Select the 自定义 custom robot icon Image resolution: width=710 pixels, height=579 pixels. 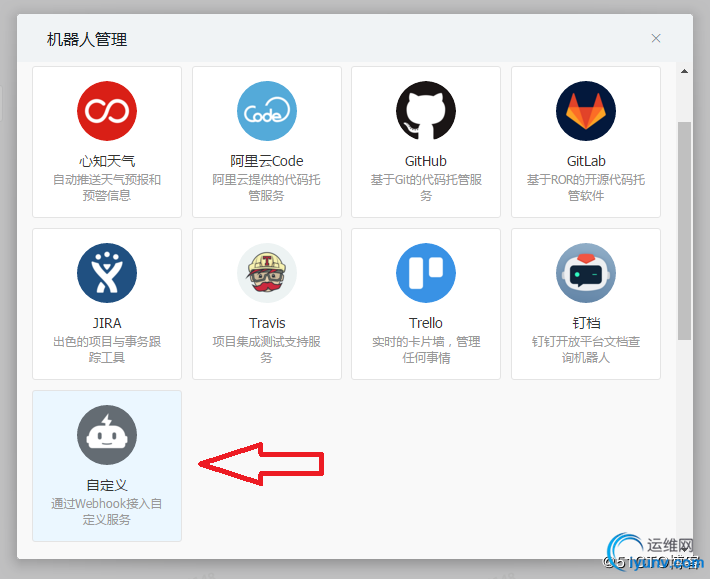(107, 435)
